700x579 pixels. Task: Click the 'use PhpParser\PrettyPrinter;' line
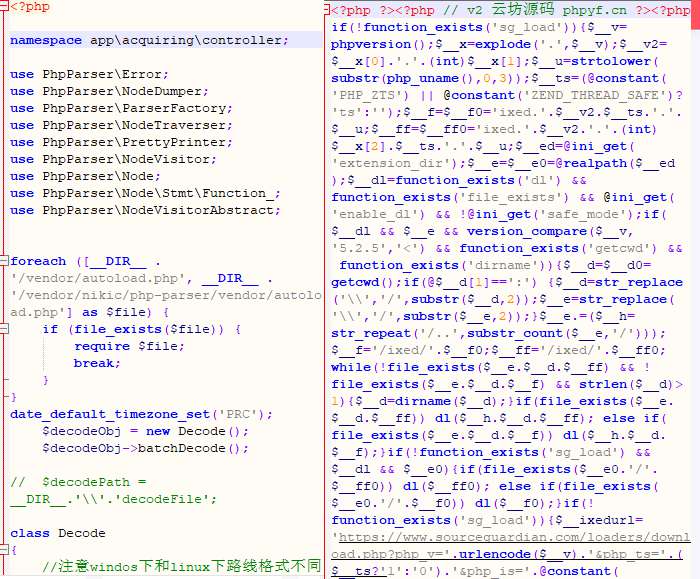coord(121,142)
